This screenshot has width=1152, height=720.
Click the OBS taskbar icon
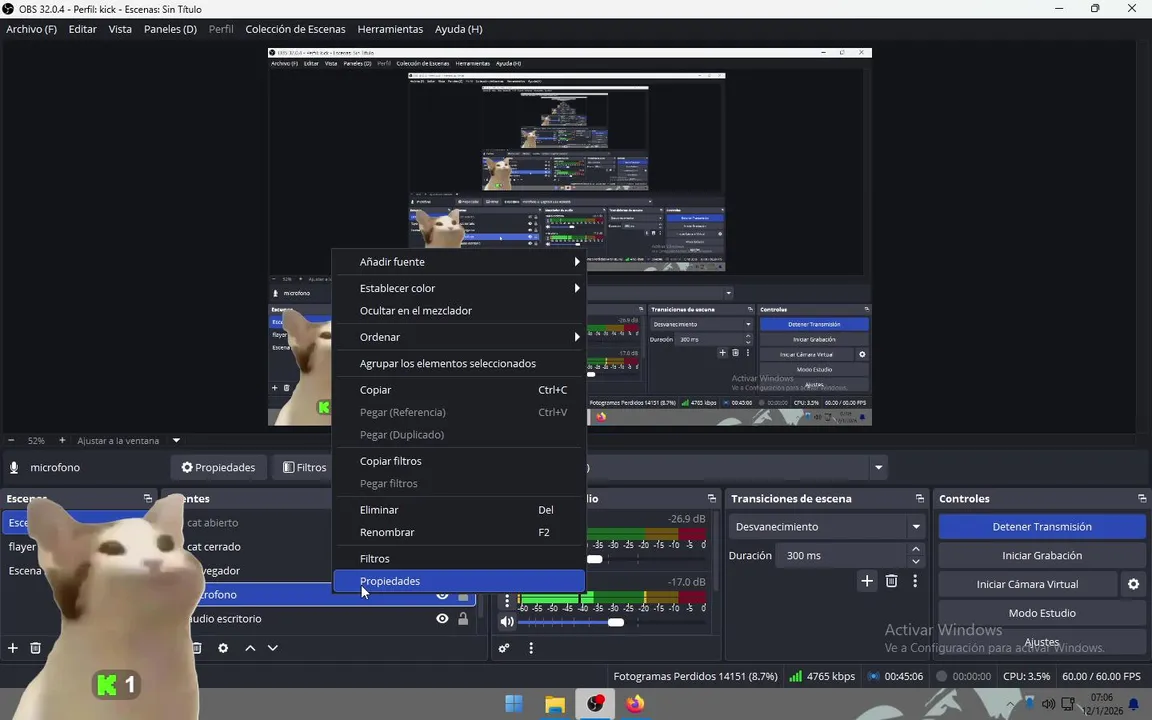pos(595,704)
